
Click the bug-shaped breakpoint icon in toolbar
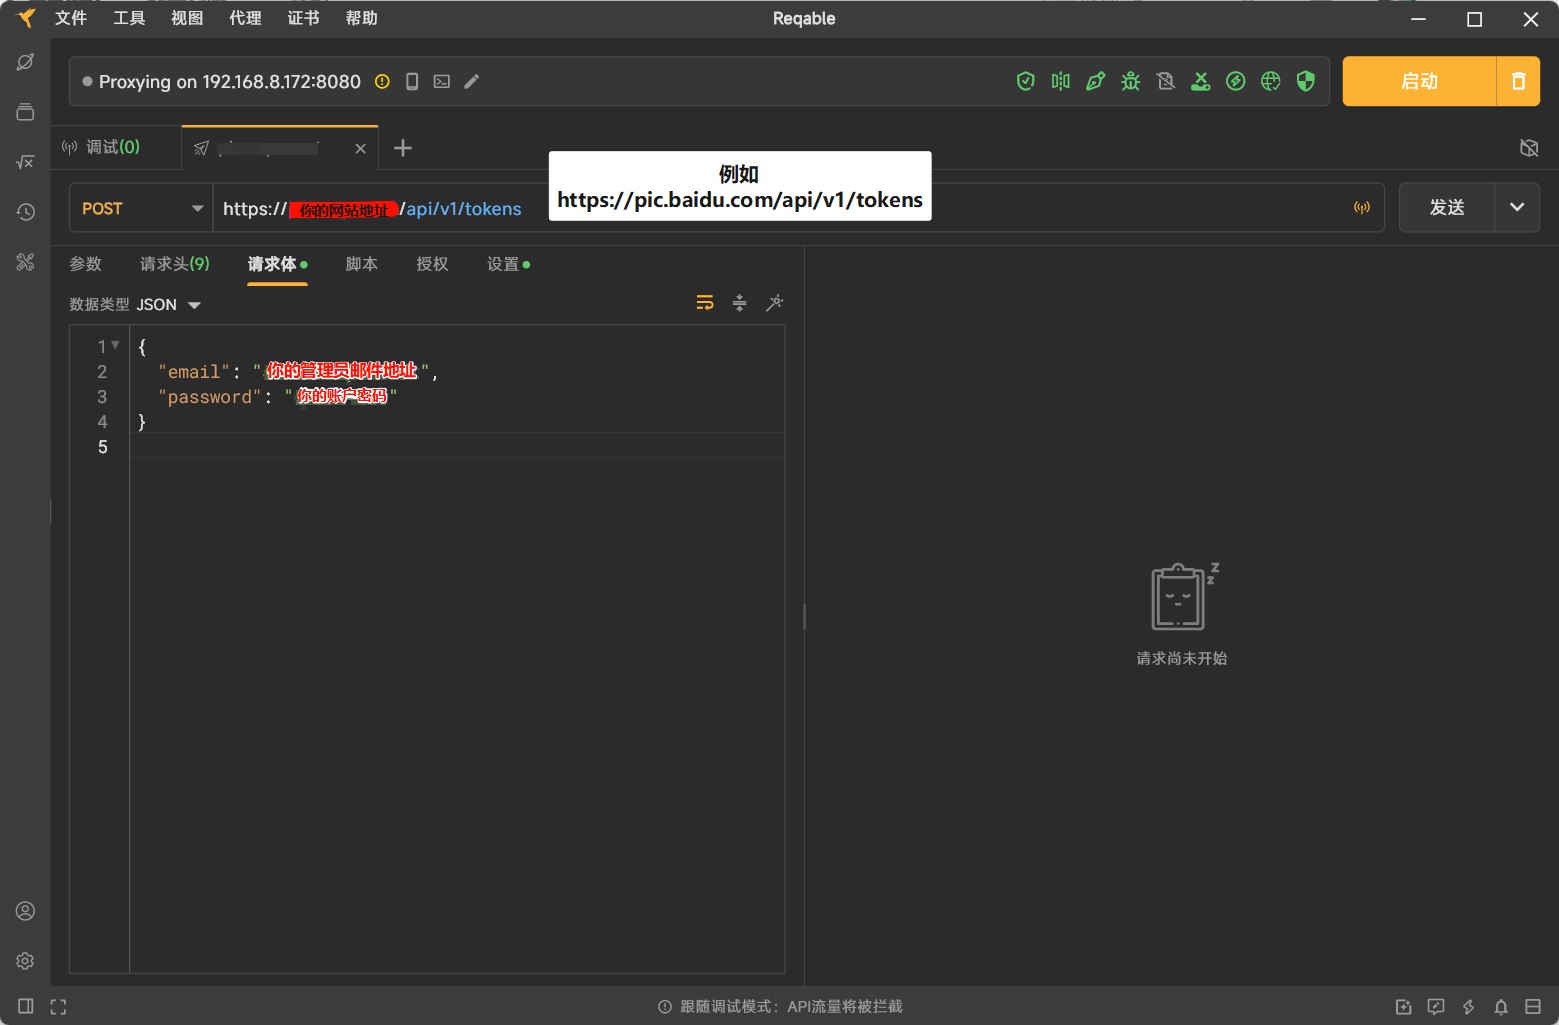pos(1130,82)
